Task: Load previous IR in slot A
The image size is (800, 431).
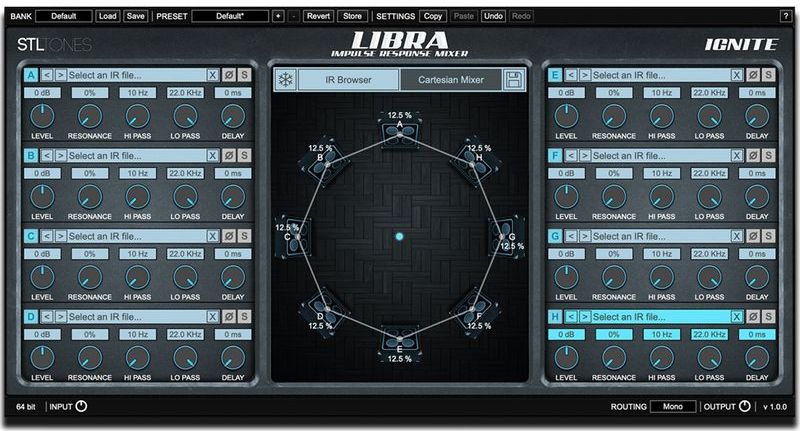Action: [47, 75]
